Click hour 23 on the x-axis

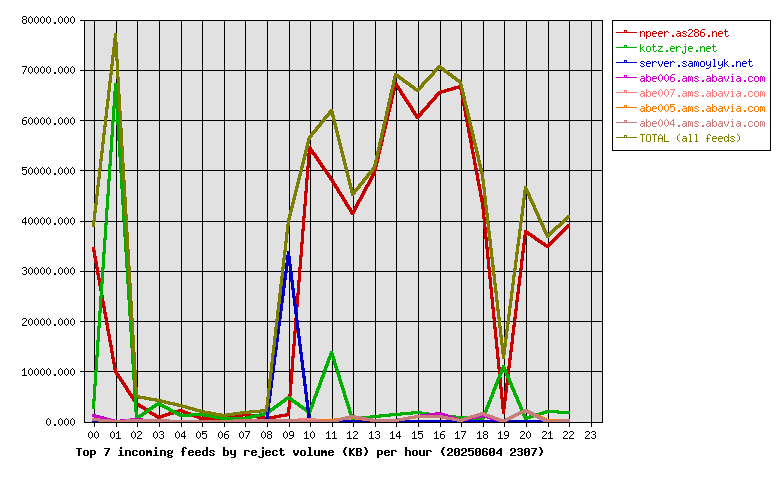[x=590, y=435]
